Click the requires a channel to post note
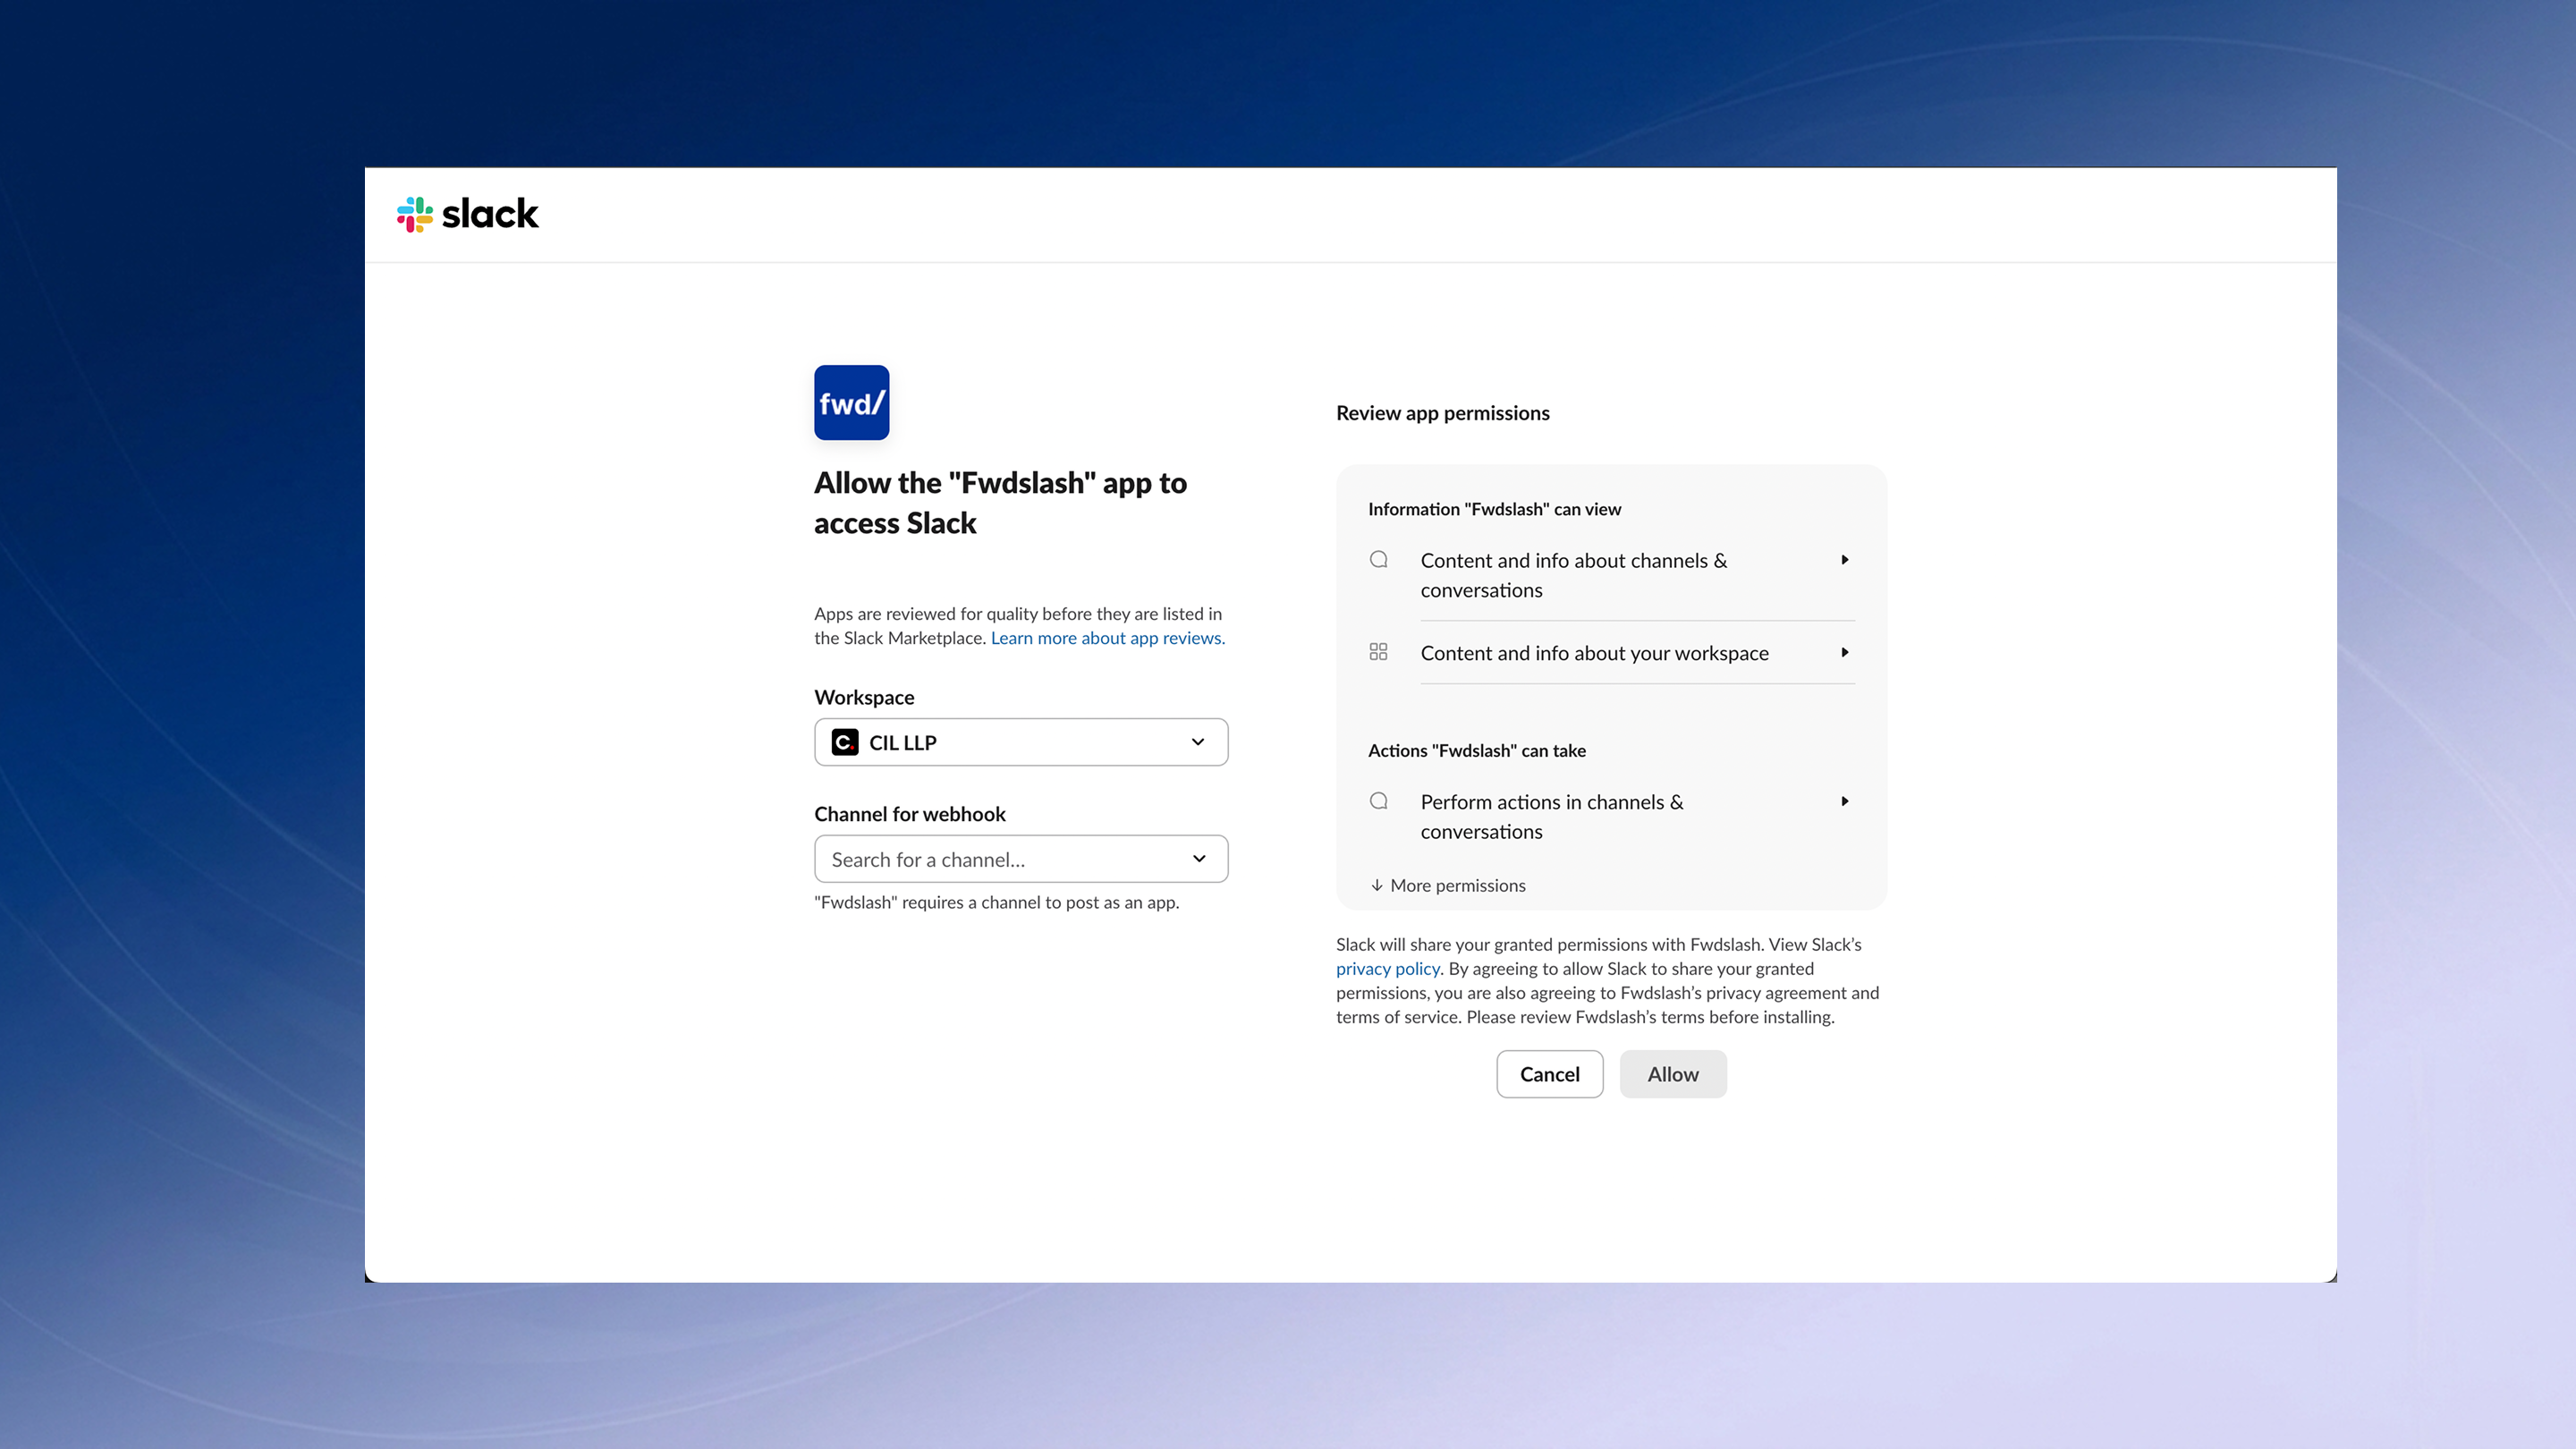The image size is (2576, 1449). (x=996, y=902)
